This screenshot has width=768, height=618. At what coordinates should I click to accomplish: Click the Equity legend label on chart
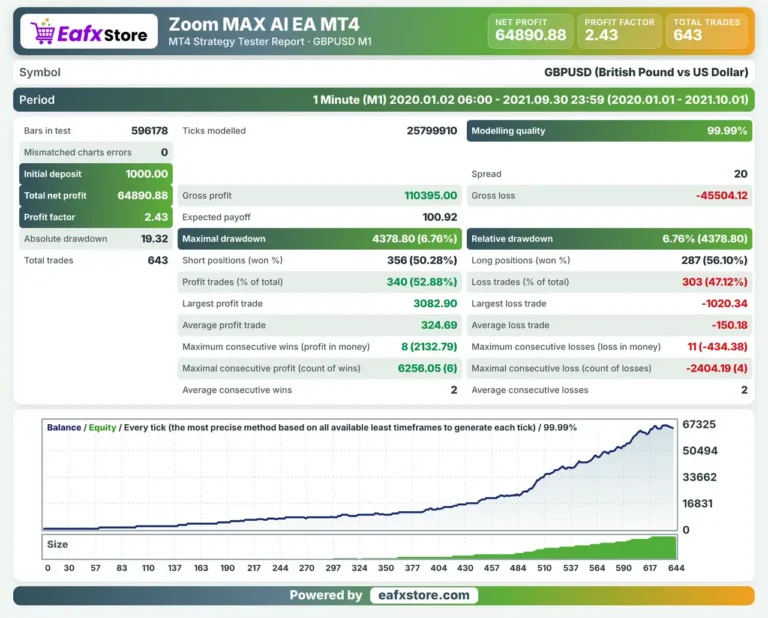(102, 427)
